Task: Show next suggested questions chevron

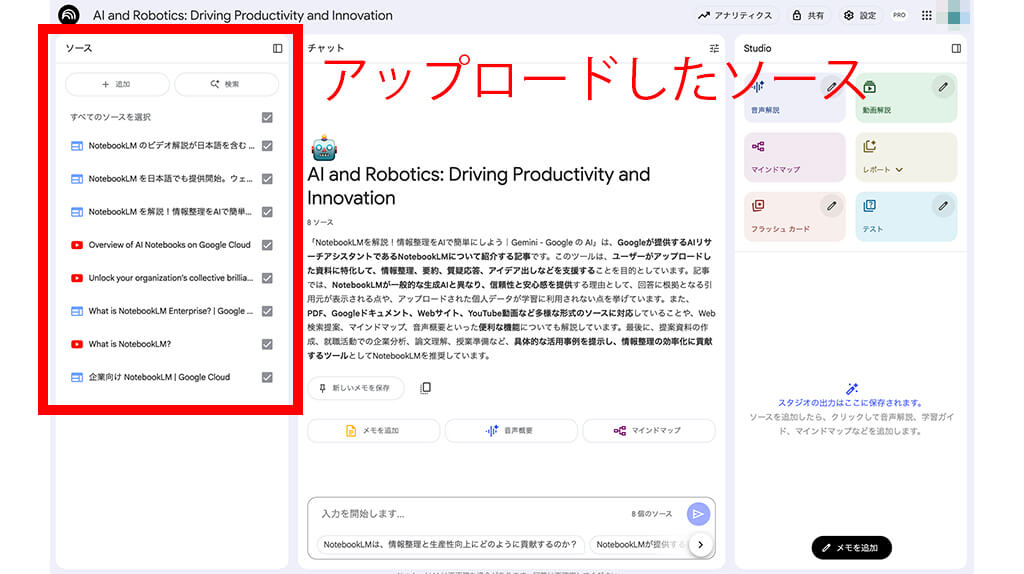Action: coord(701,545)
